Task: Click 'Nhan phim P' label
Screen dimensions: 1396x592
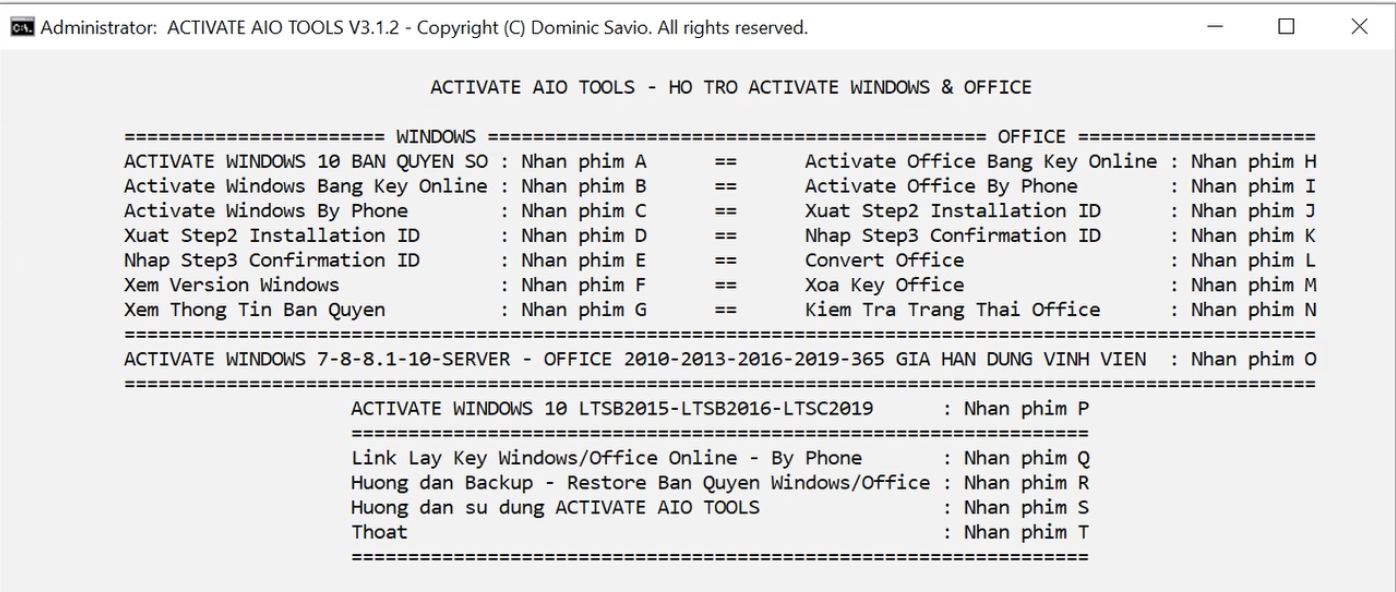Action: pos(1025,409)
